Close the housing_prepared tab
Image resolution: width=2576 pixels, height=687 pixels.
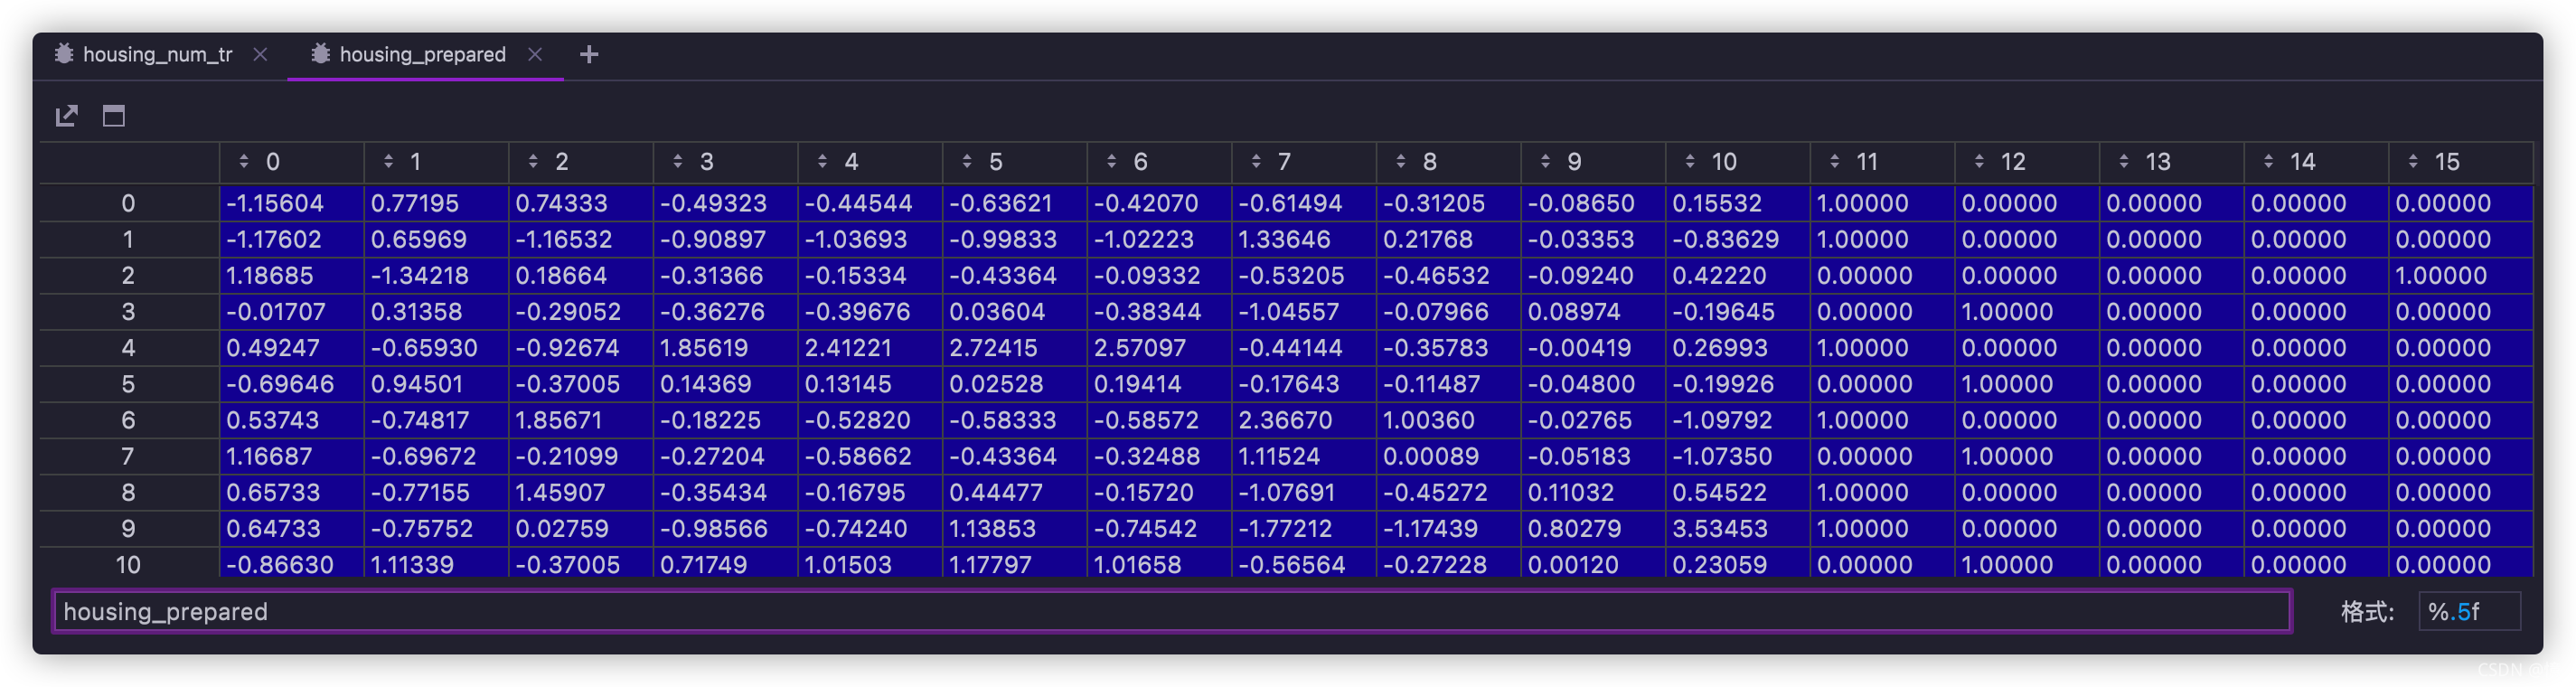[x=535, y=54]
